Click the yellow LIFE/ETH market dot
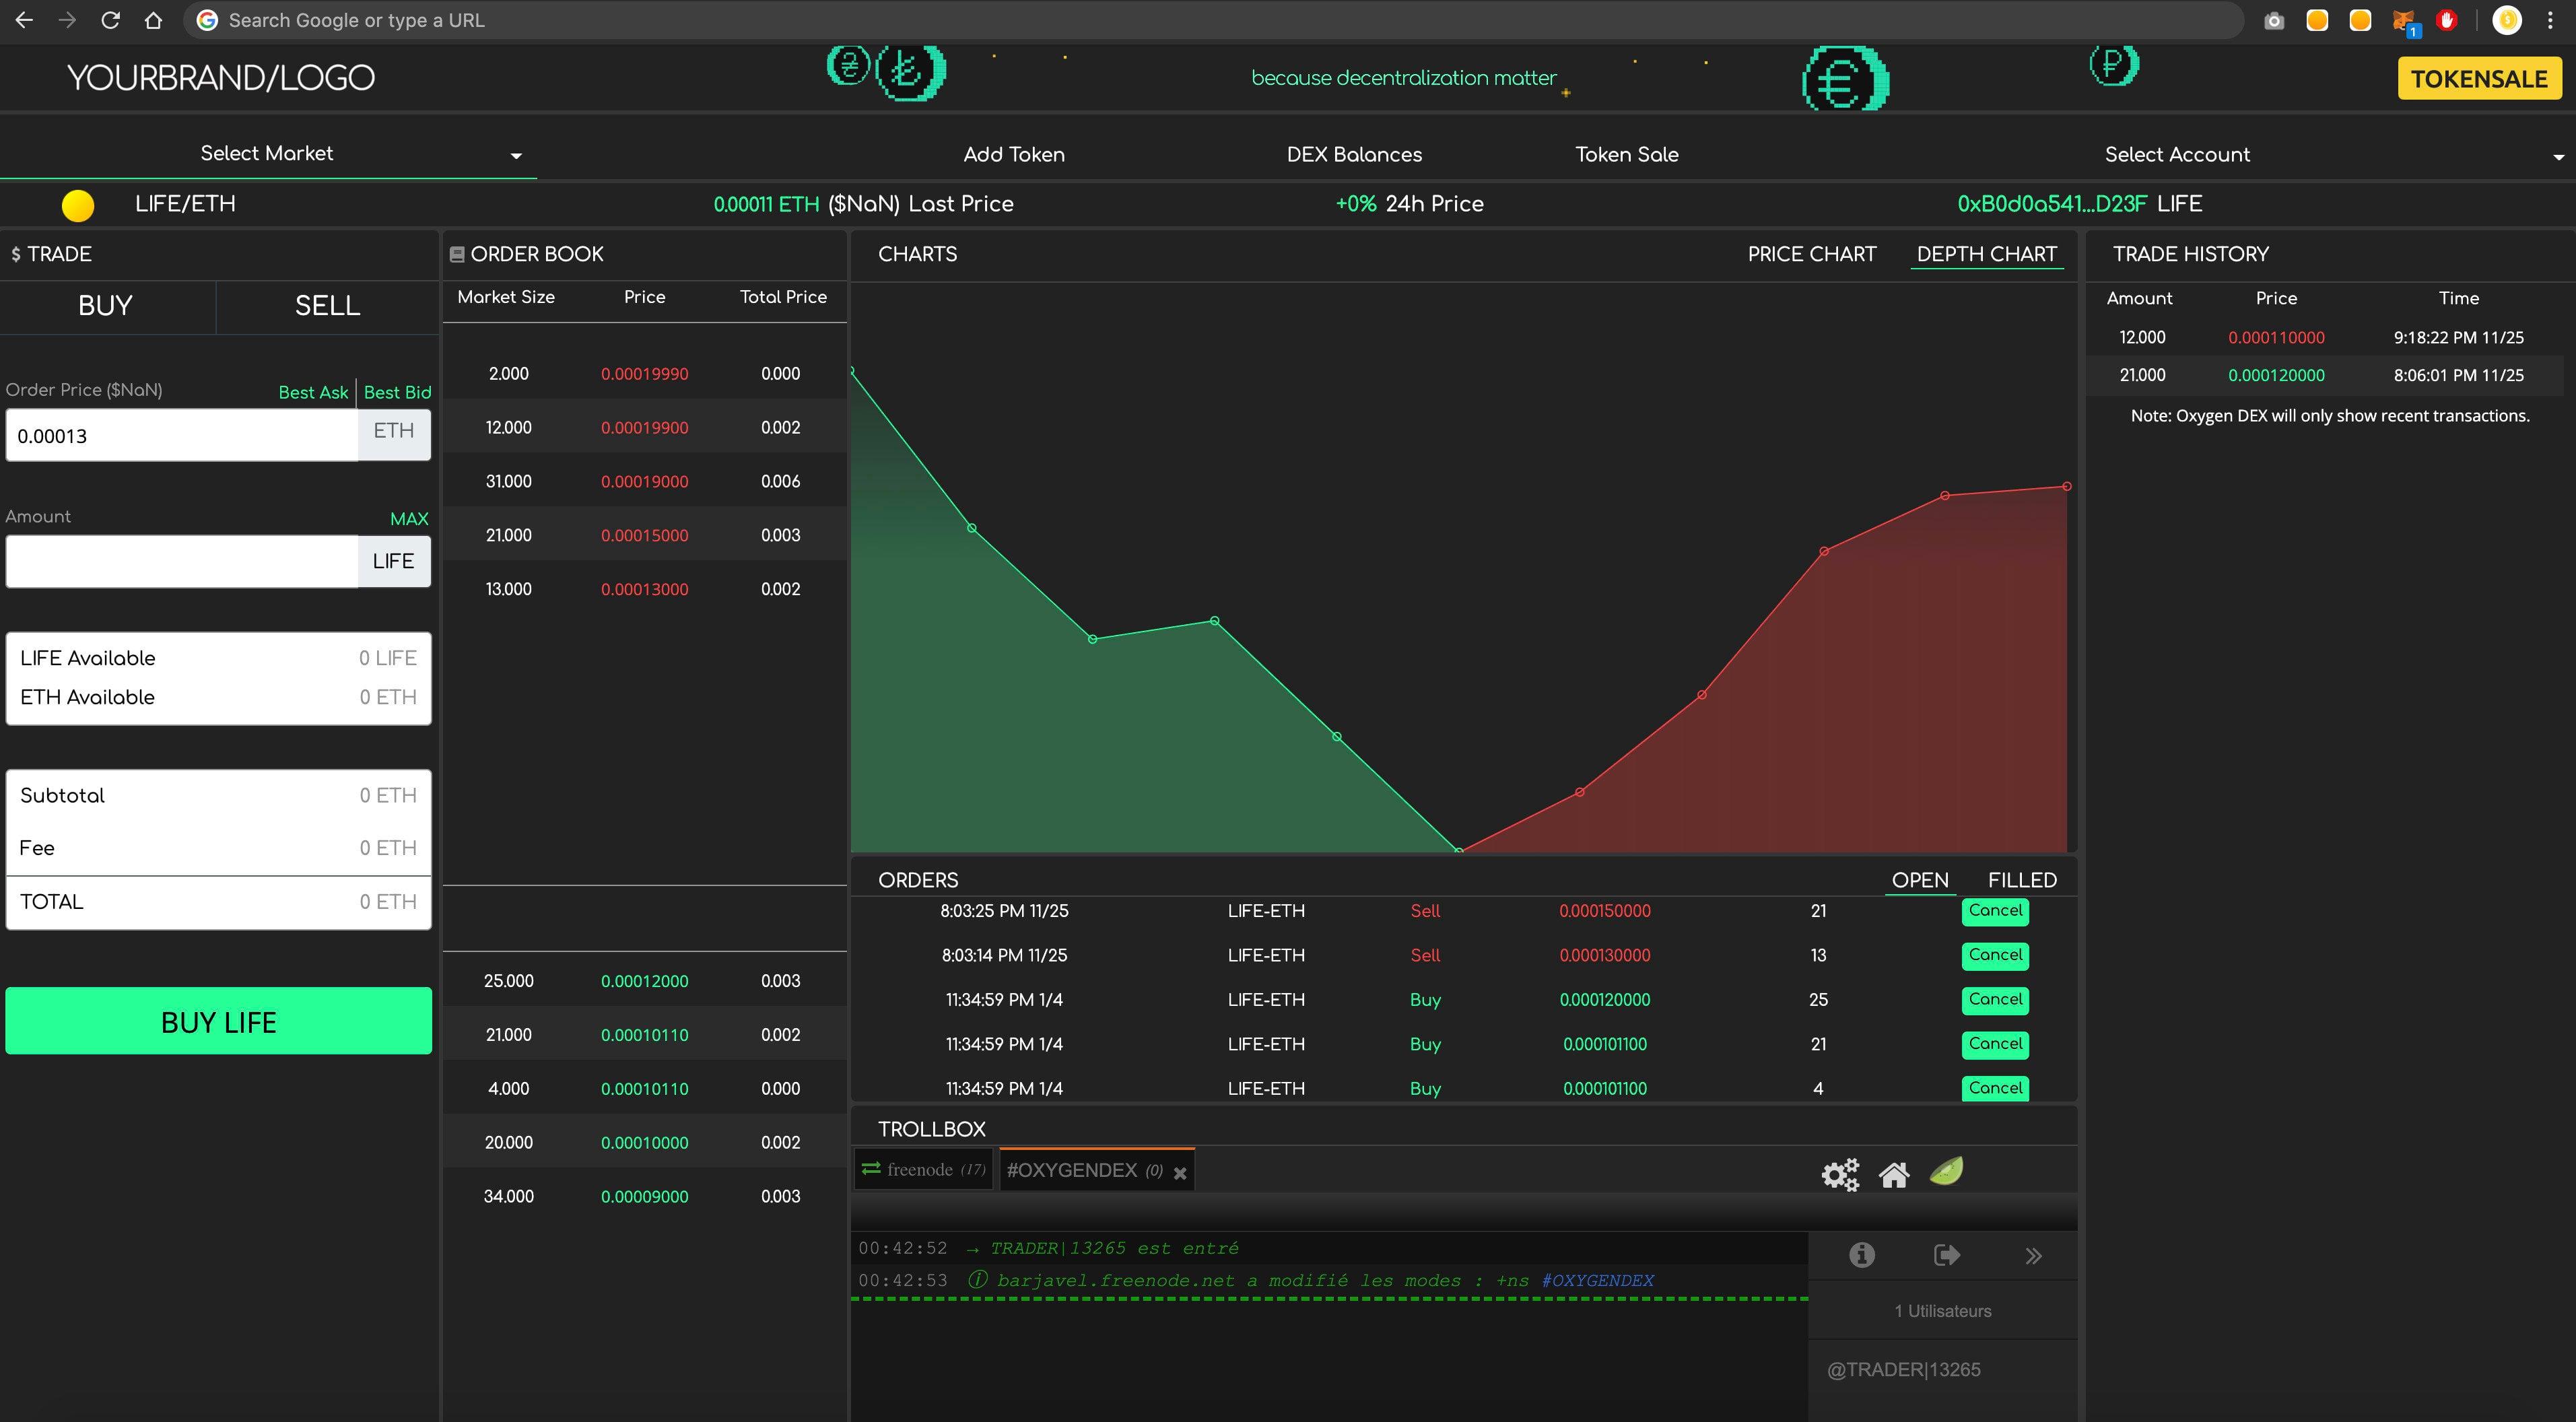2576x1422 pixels. (79, 204)
